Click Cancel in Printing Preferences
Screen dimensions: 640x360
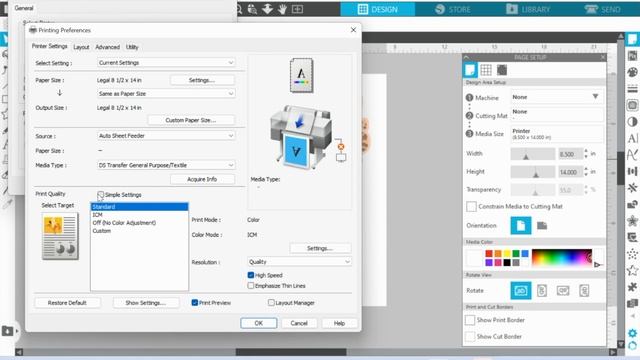299,323
